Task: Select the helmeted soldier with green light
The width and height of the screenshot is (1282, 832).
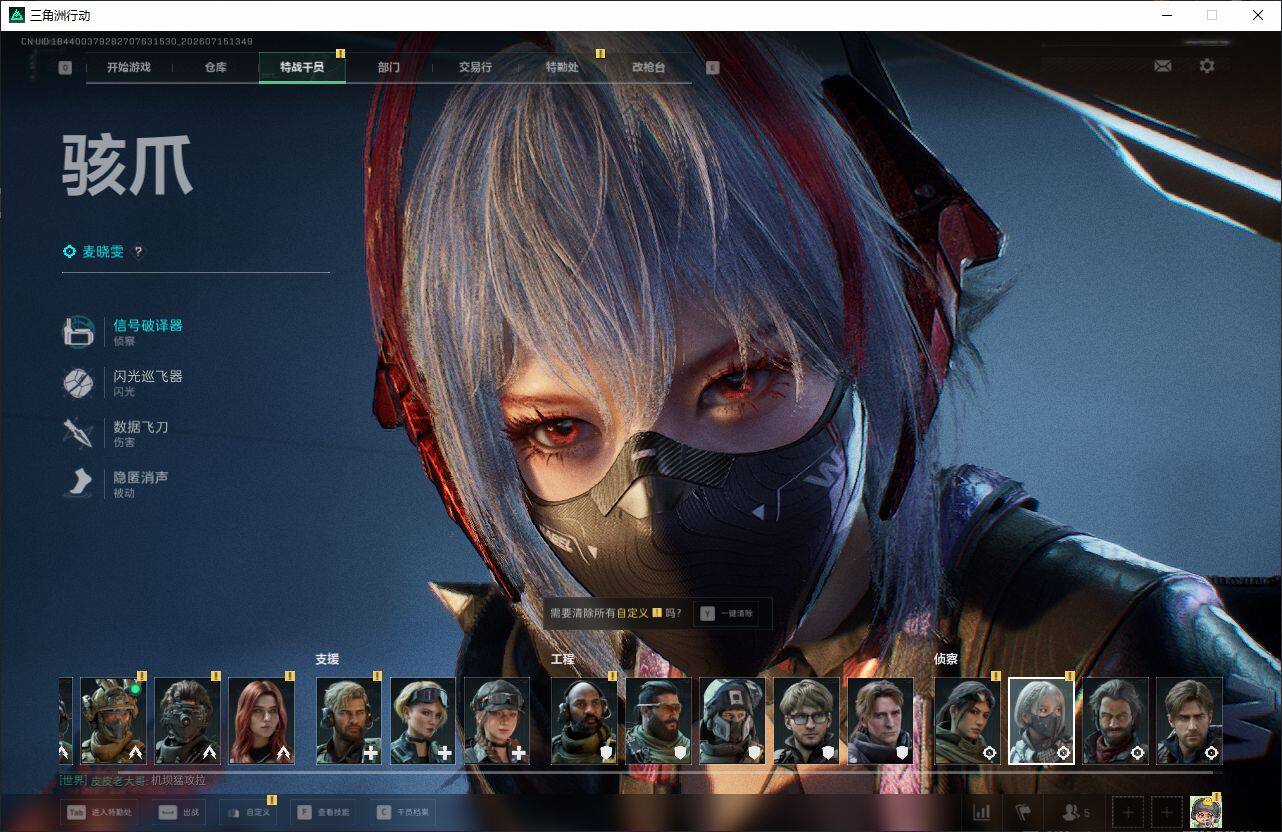Action: [114, 721]
